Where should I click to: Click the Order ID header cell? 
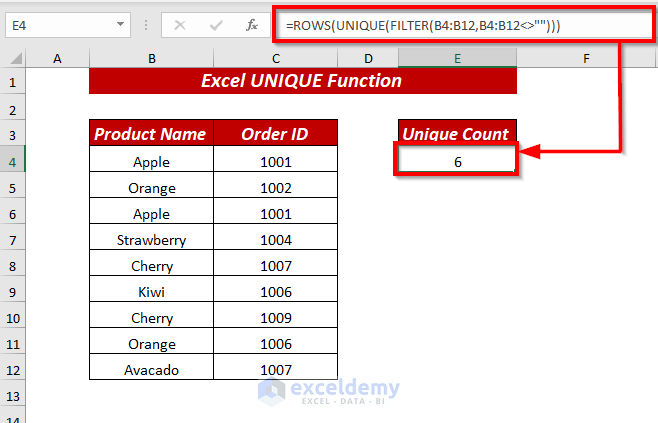[276, 133]
